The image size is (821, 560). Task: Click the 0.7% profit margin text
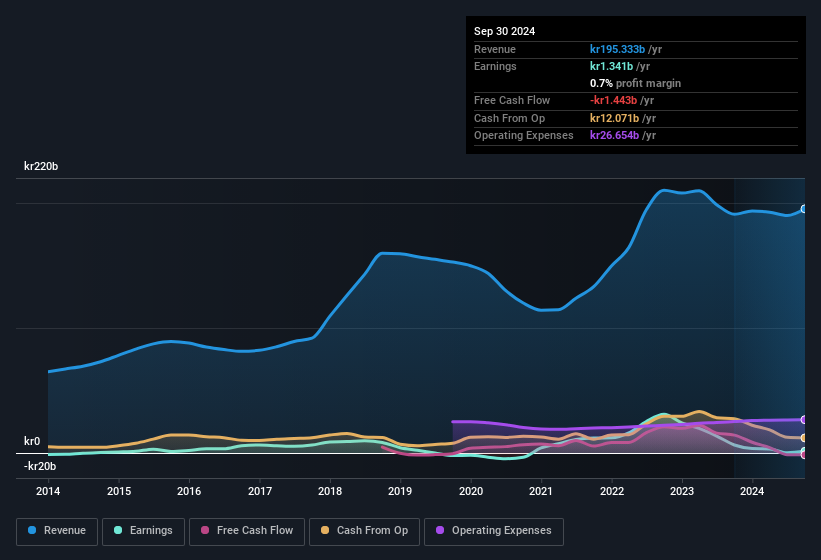(635, 83)
